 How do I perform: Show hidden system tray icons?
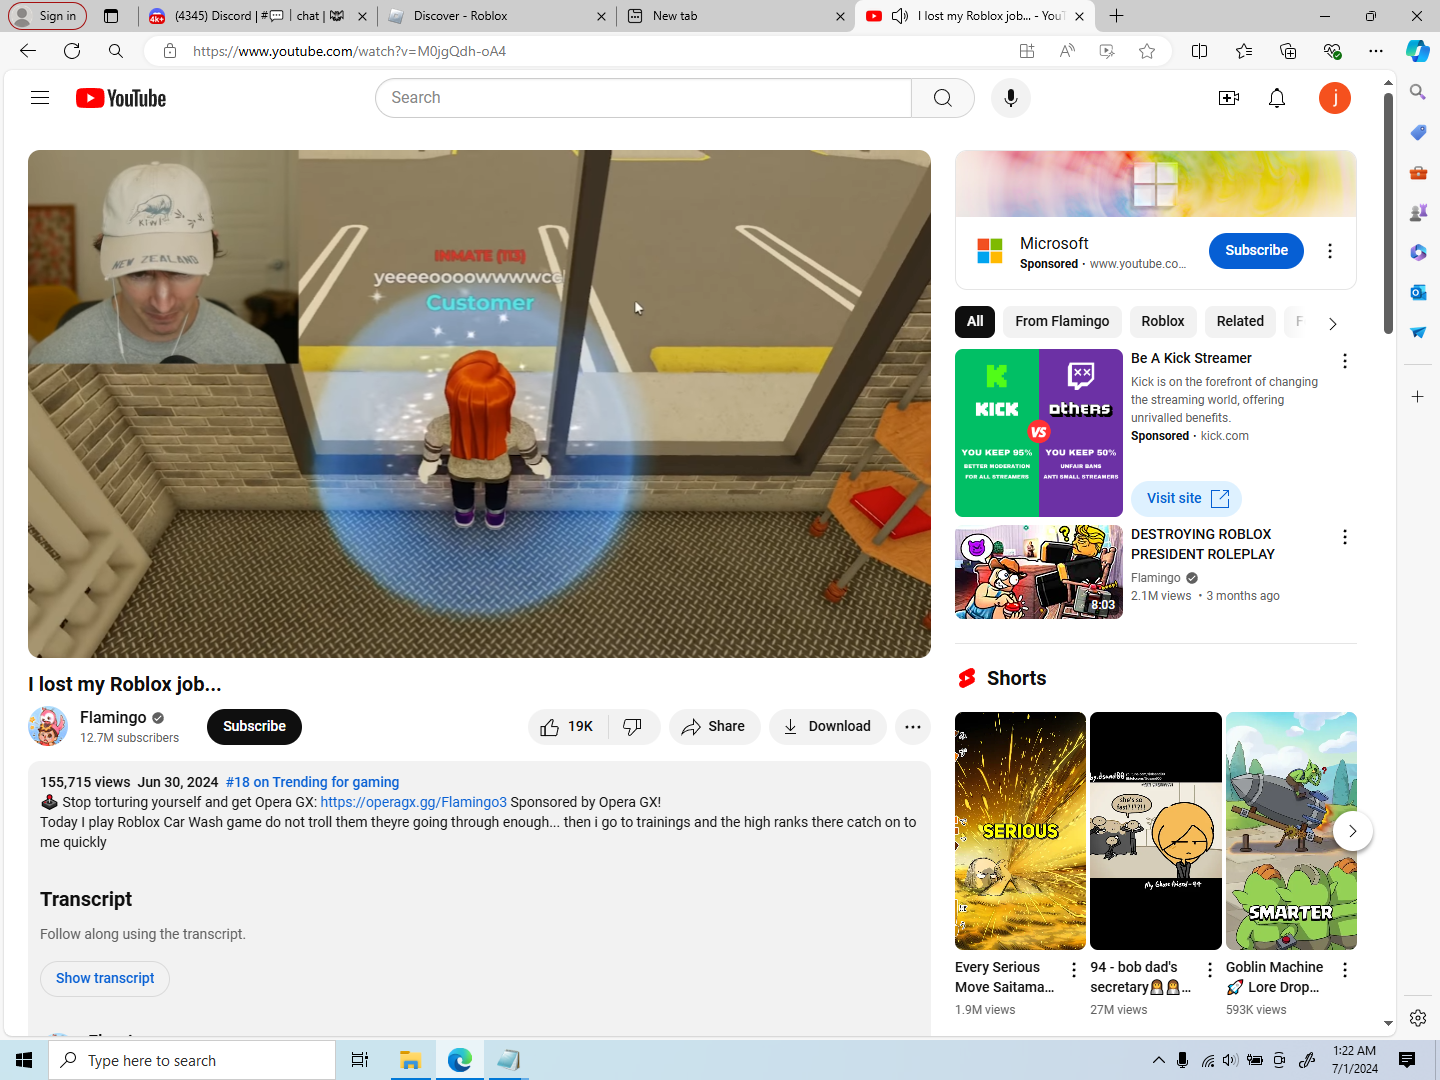[1158, 1060]
